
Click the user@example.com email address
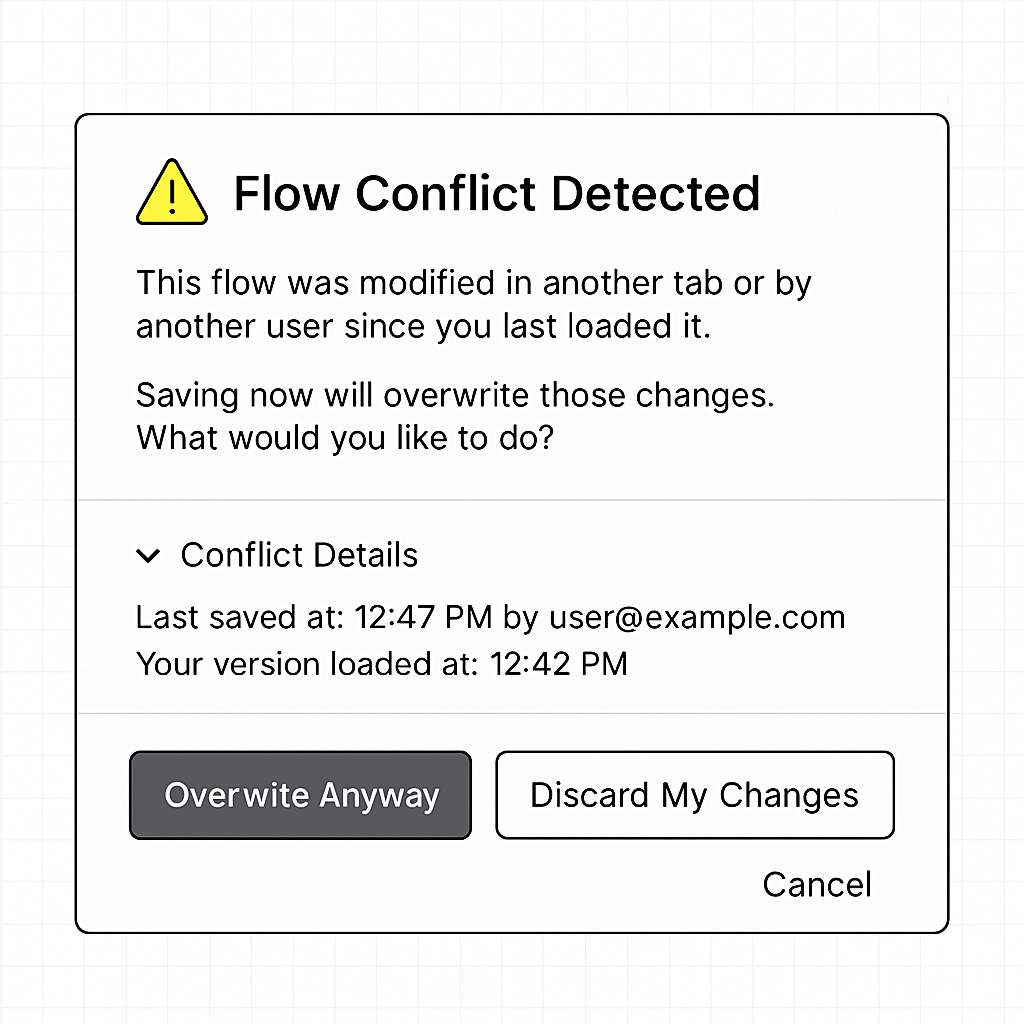[697, 617]
